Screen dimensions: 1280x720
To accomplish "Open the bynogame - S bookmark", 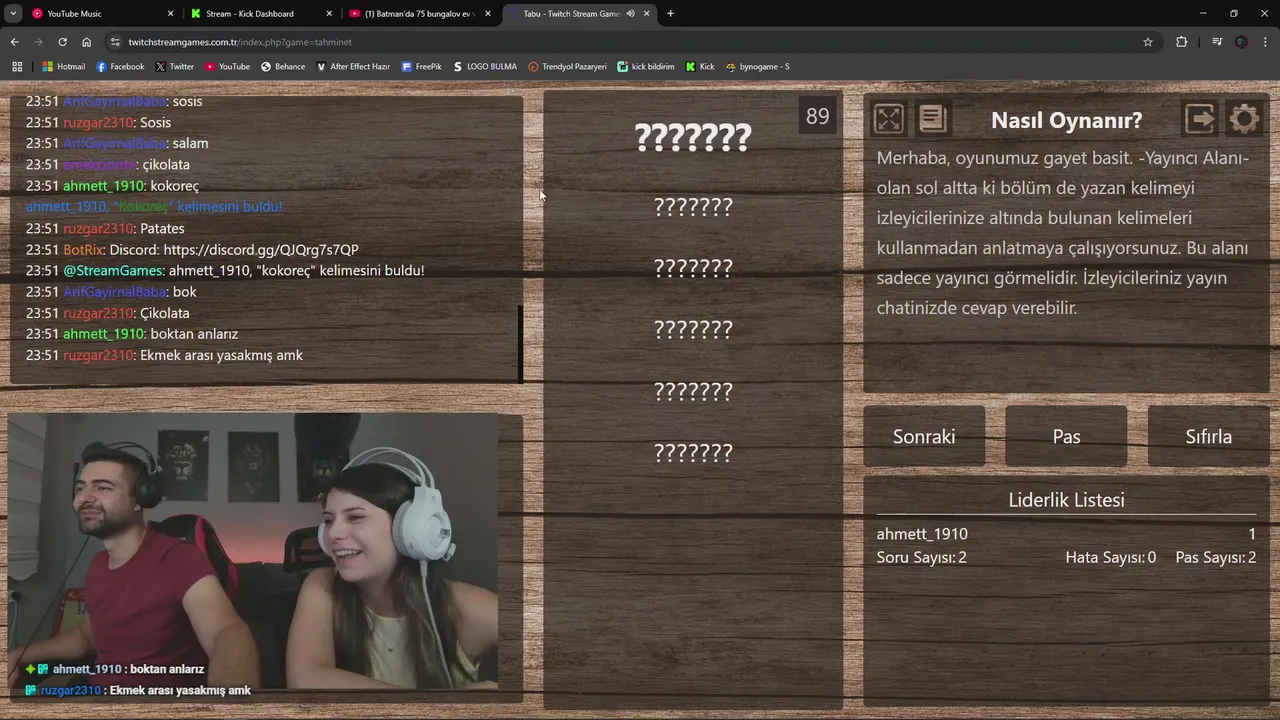I will (758, 67).
